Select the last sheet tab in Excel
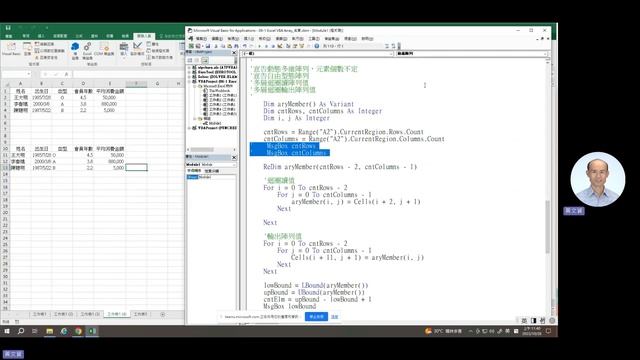This screenshot has width=640, height=360. click(140, 314)
